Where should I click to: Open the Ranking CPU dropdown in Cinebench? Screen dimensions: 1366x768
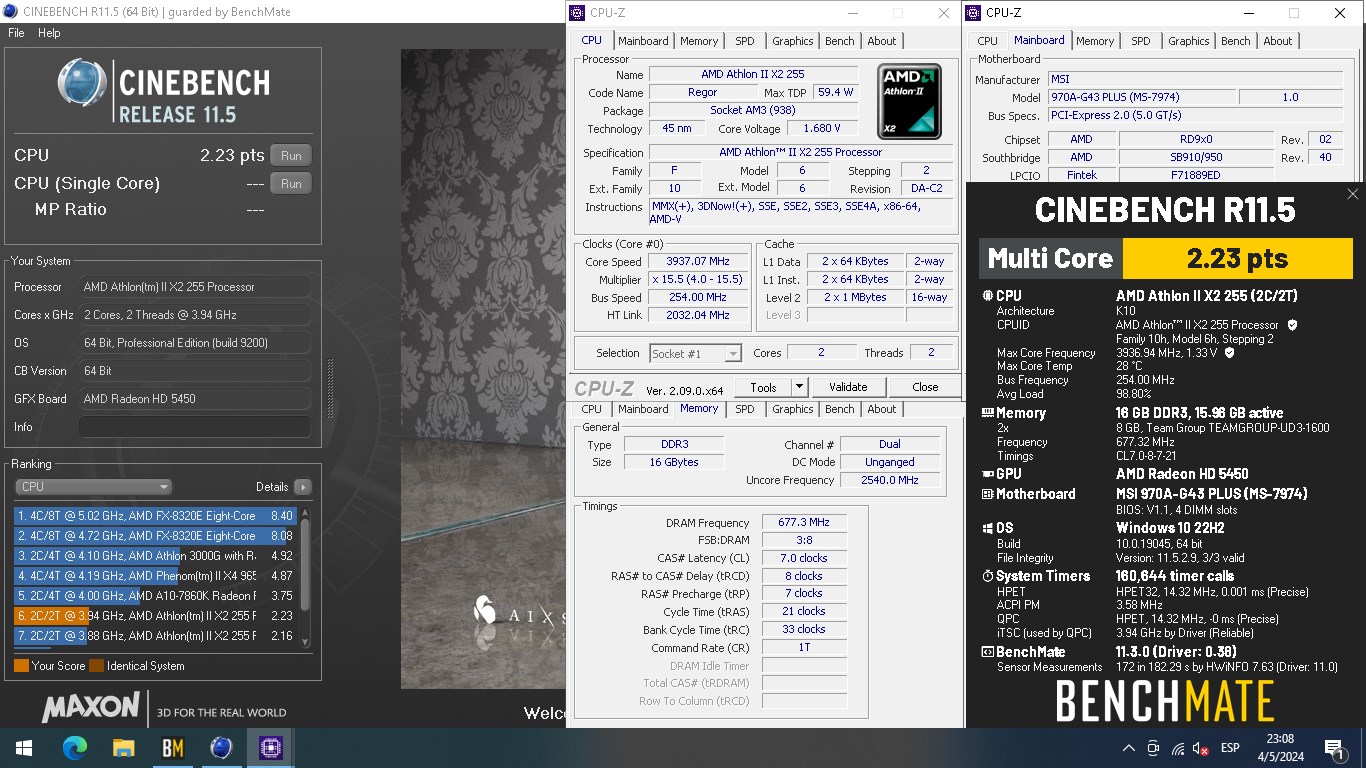click(x=93, y=487)
